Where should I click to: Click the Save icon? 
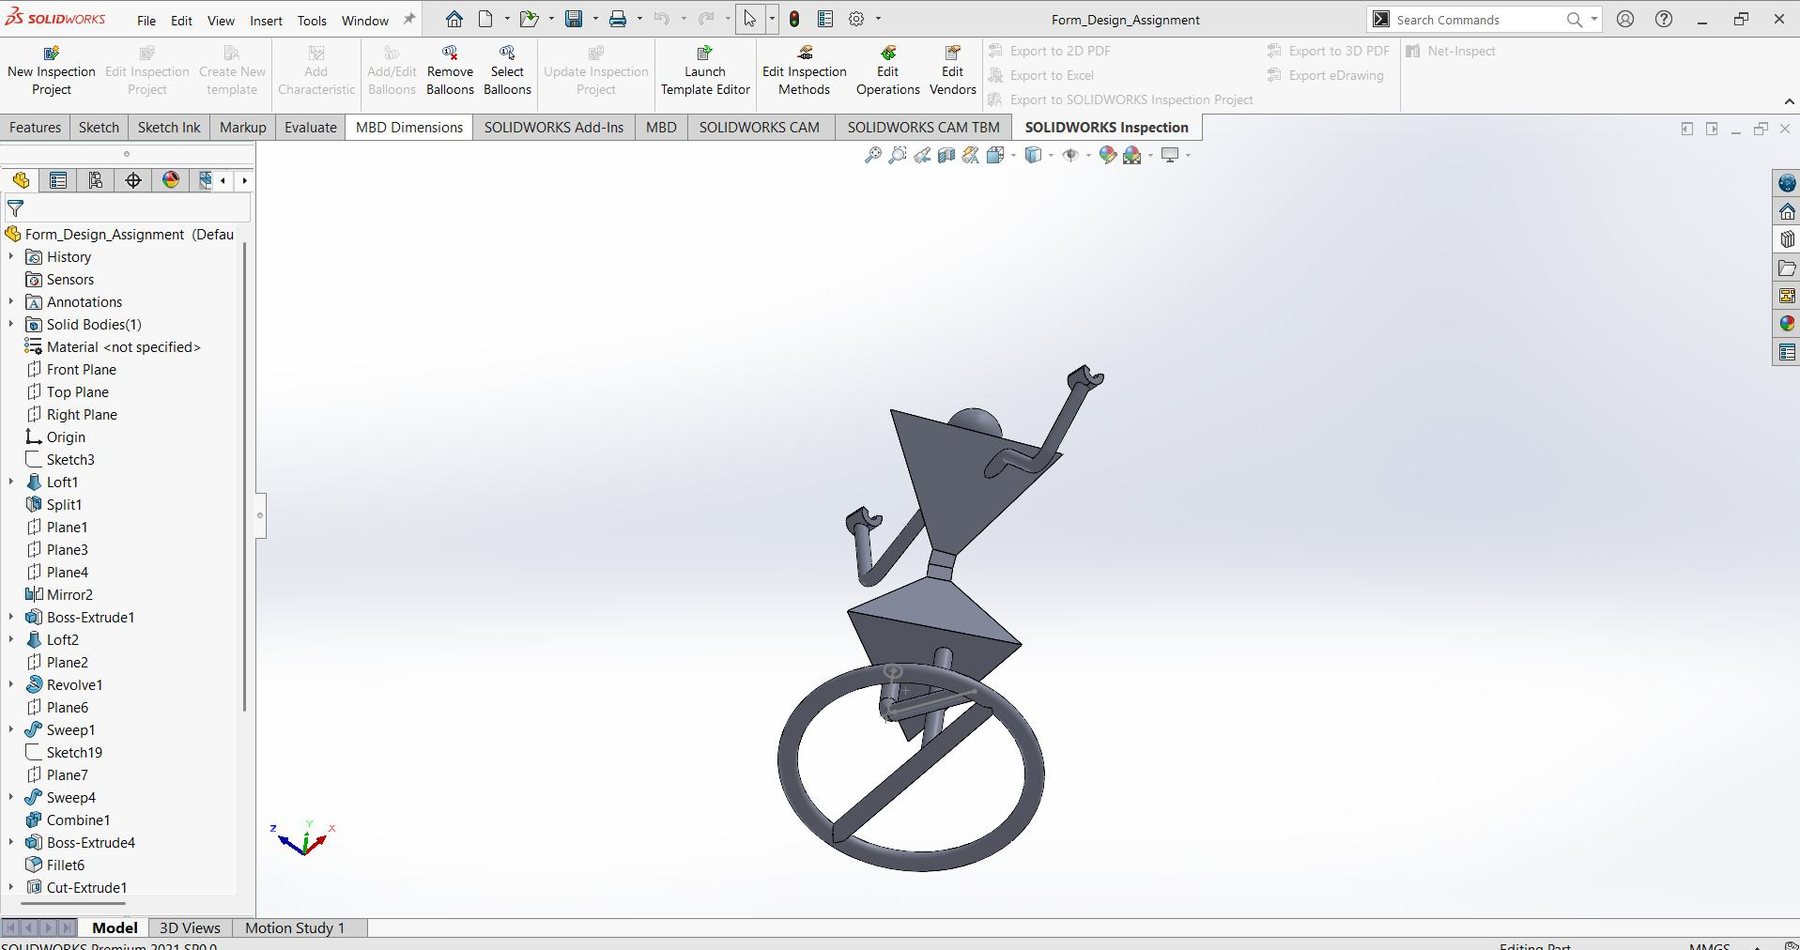point(574,19)
